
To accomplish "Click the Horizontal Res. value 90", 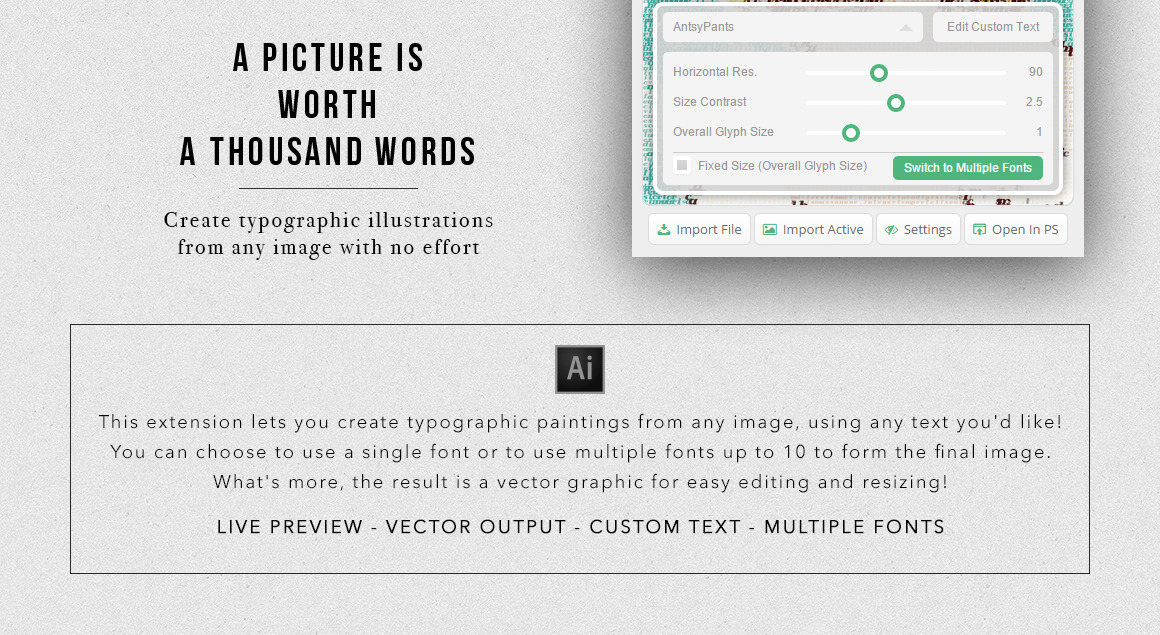I will click(x=1035, y=72).
